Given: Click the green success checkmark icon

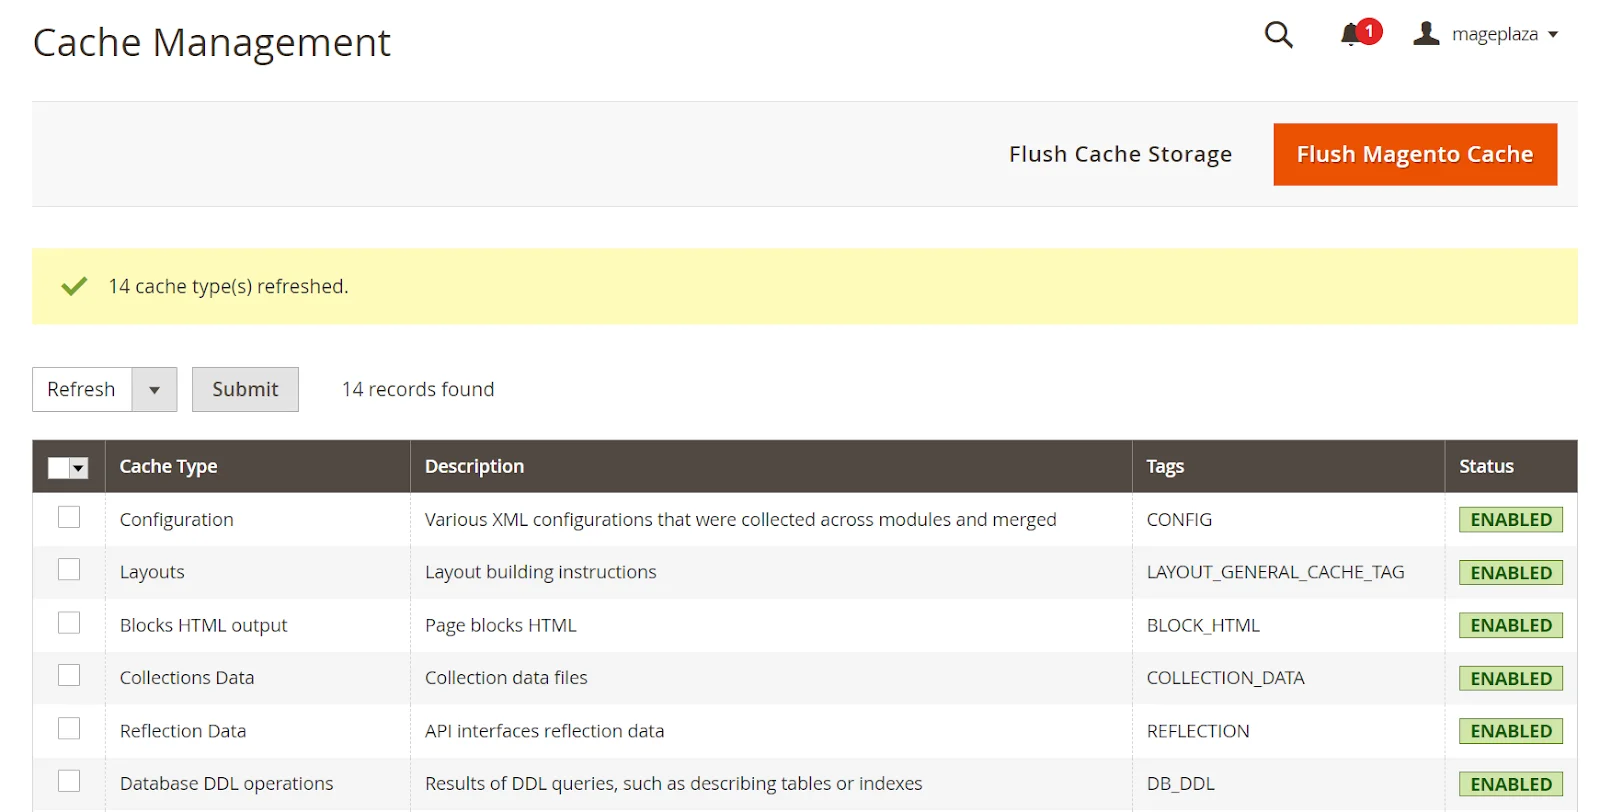Looking at the screenshot, I should click(74, 287).
